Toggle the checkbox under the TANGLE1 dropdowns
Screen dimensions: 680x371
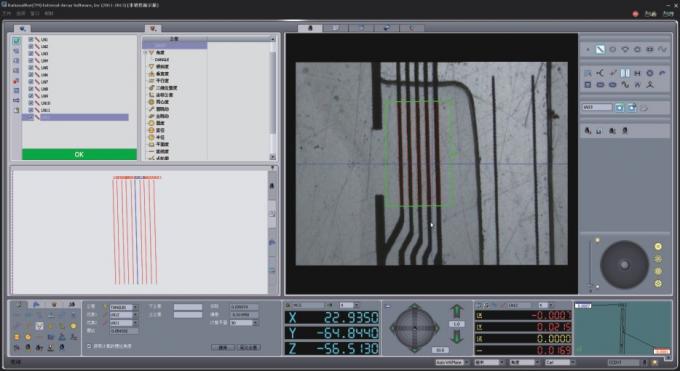[89, 346]
